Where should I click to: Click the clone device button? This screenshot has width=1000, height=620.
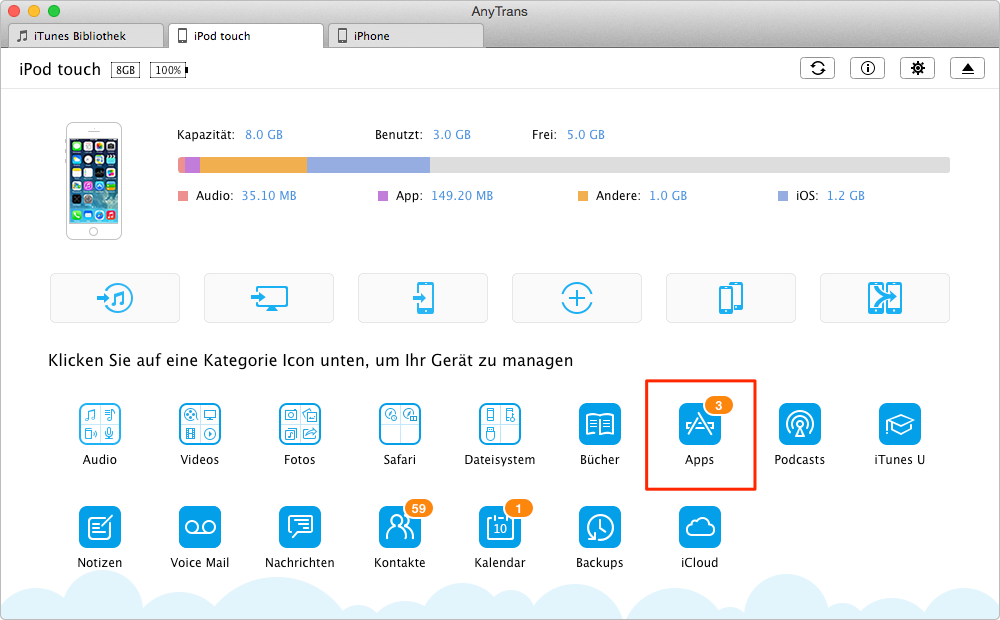tap(731, 298)
